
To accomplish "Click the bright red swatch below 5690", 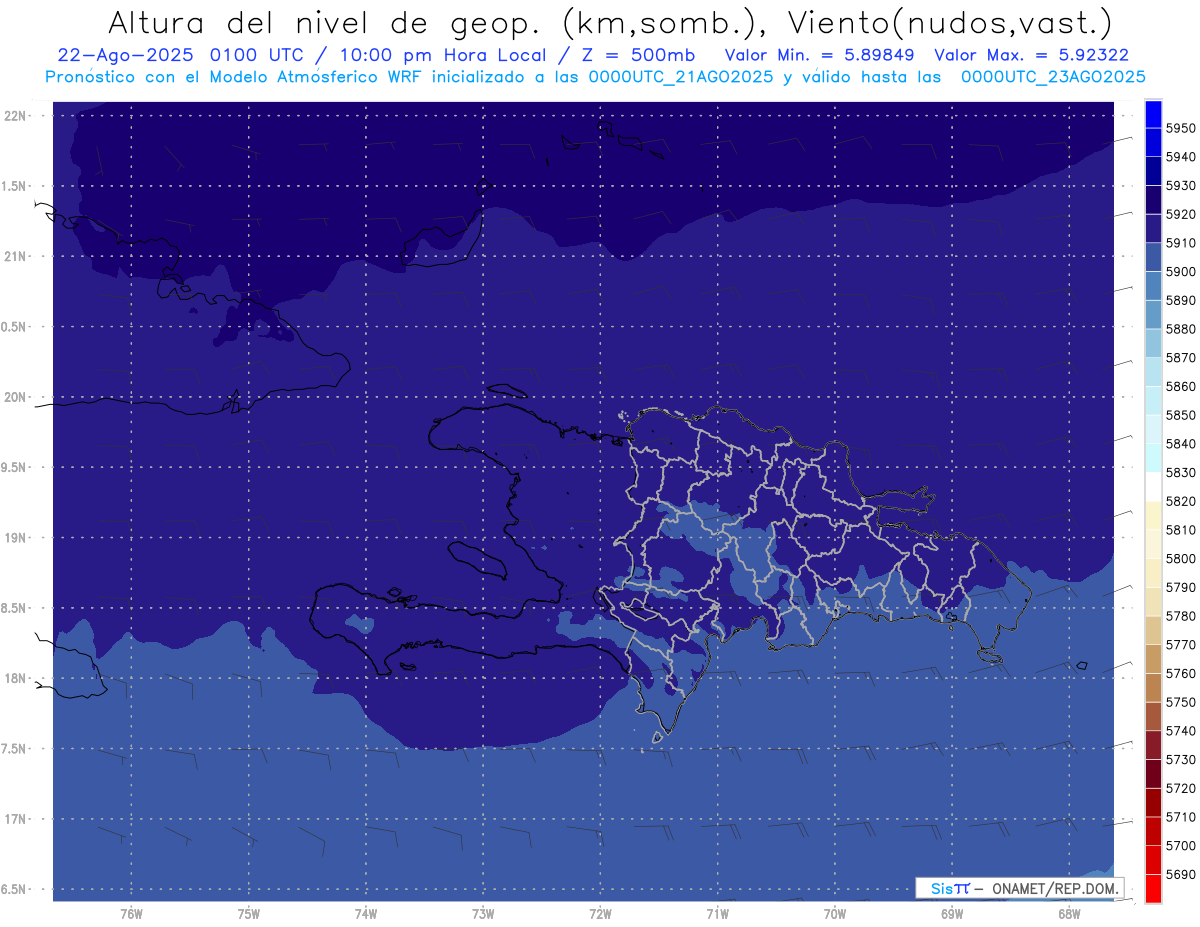I will [x=1152, y=888].
